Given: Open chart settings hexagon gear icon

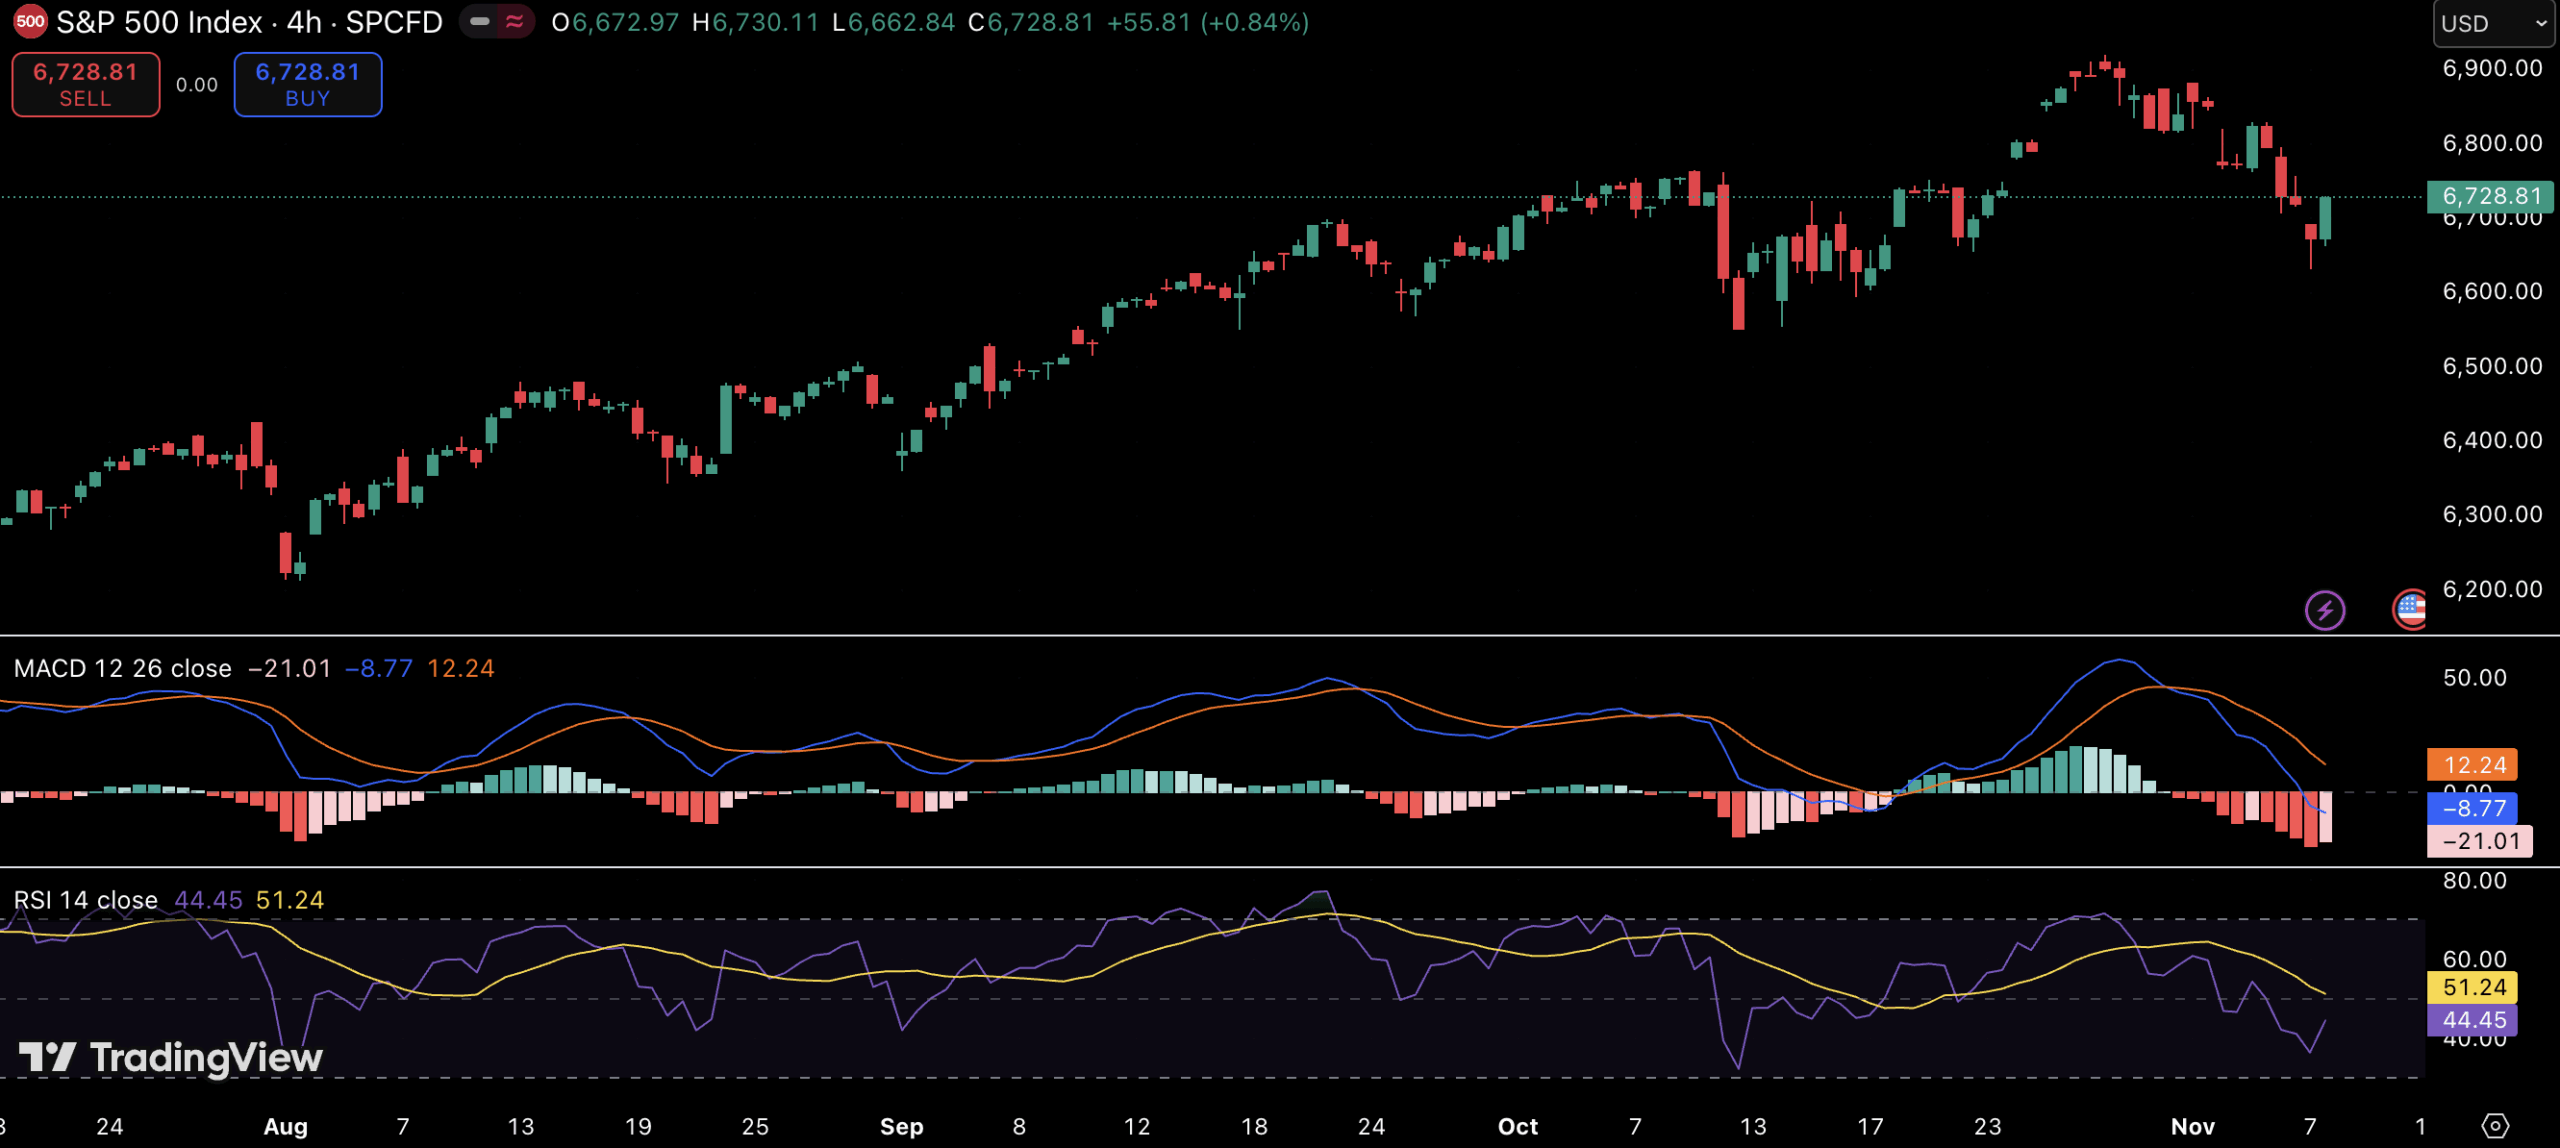Looking at the screenshot, I should pyautogui.click(x=2494, y=1126).
